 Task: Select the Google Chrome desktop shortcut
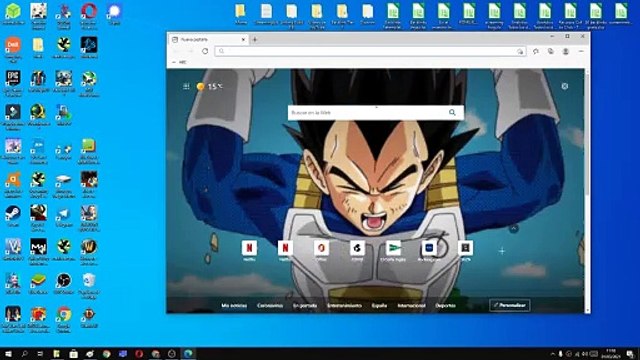pos(64,320)
